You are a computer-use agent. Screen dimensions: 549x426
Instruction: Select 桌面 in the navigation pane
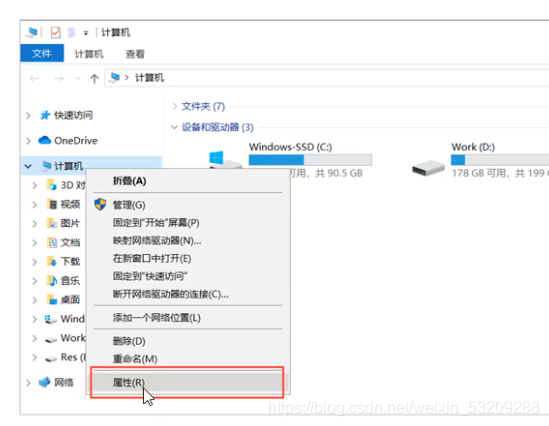click(x=70, y=300)
